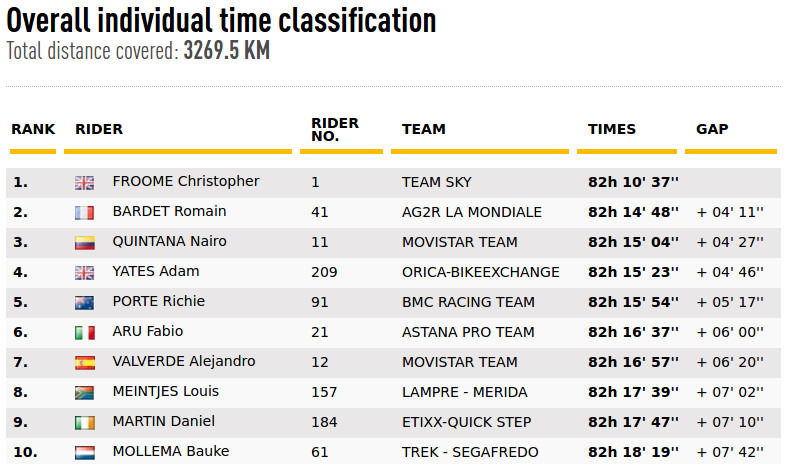Click the British flag next to Froome
Screen dimensions: 786x464
point(84,183)
